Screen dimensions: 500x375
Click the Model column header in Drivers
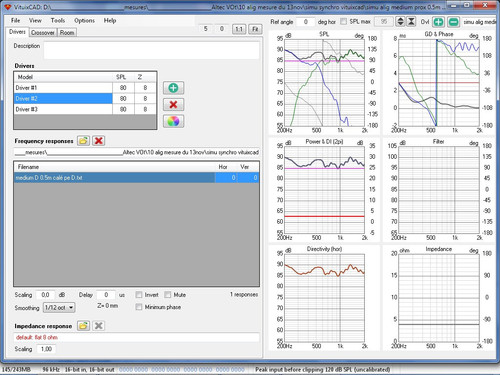(x=63, y=77)
